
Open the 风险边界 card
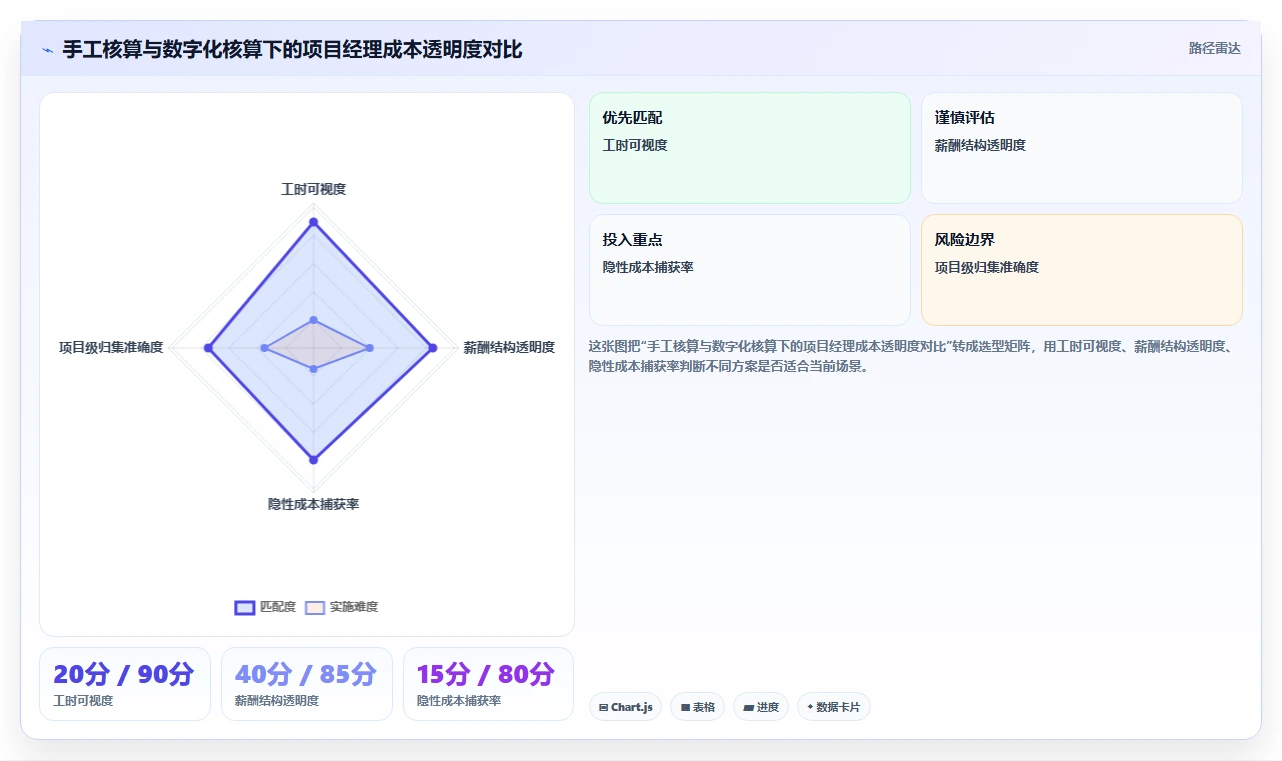1081,270
